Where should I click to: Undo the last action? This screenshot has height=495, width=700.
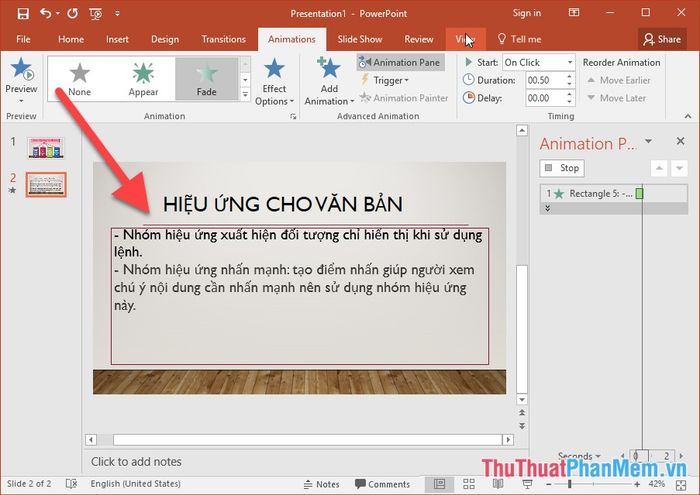coord(46,13)
